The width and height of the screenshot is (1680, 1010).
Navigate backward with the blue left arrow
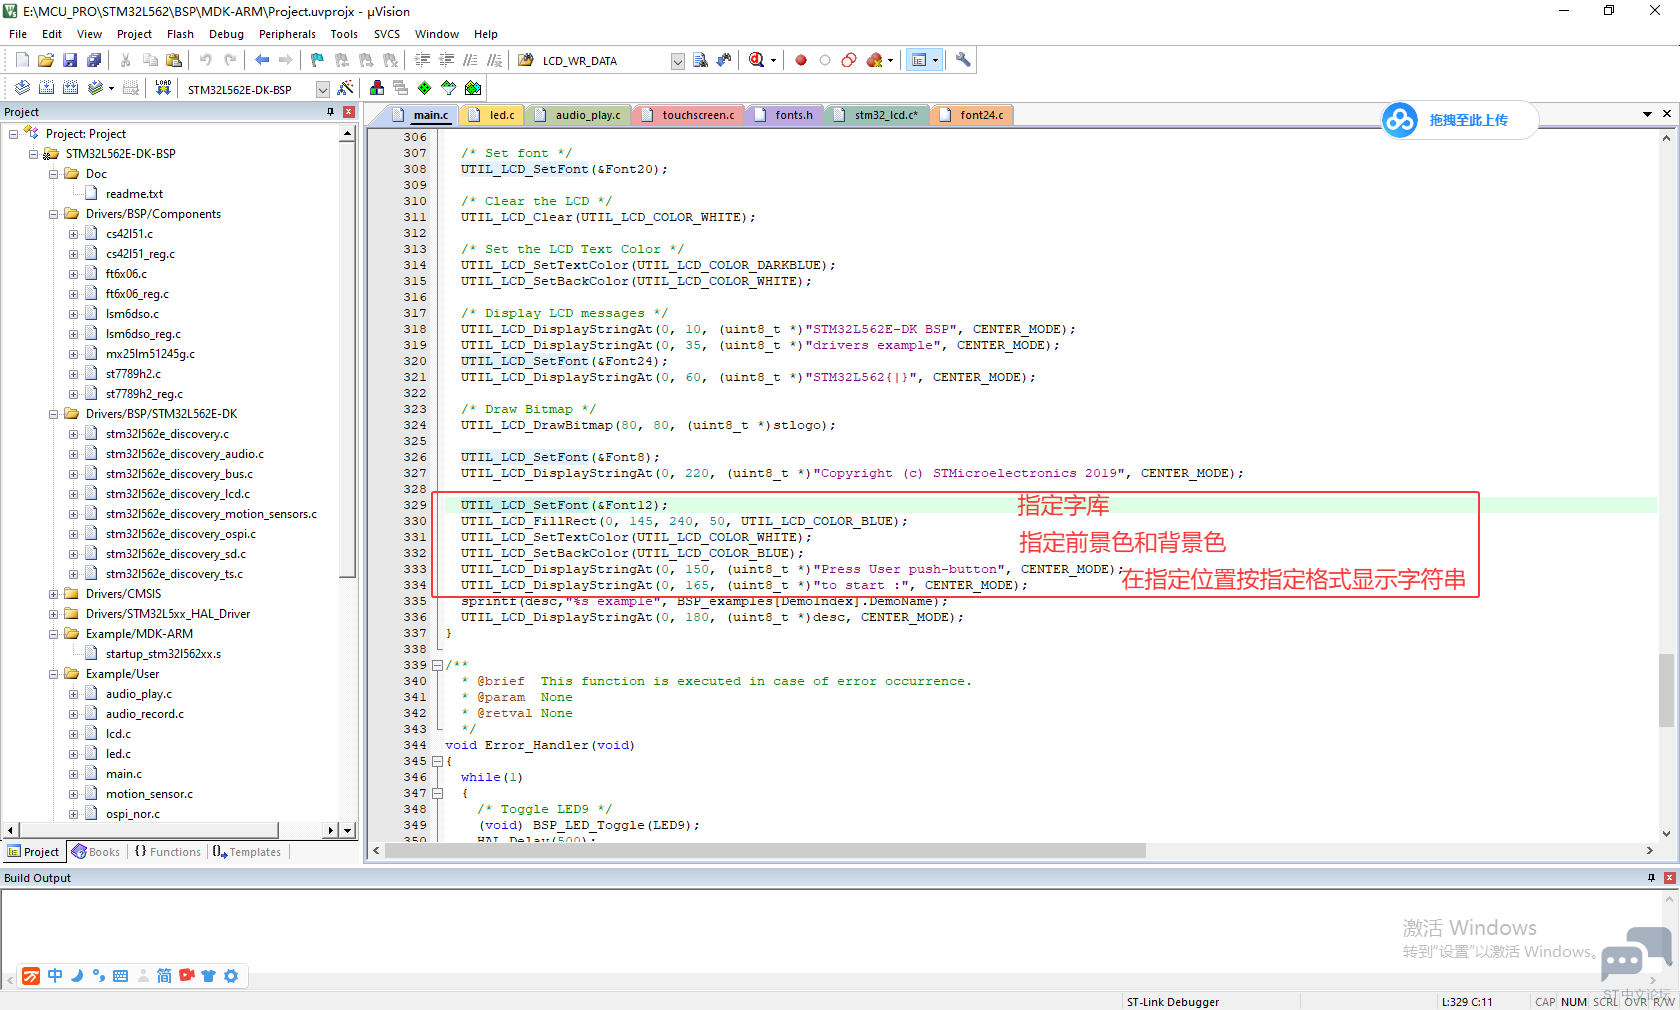pos(262,60)
